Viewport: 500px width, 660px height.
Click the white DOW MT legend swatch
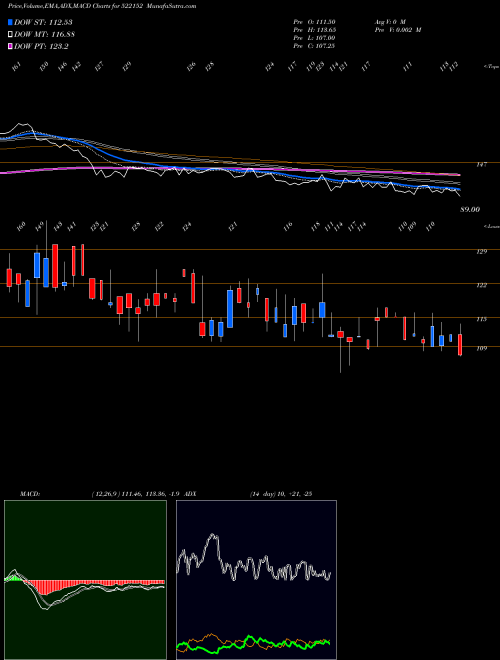point(10,35)
